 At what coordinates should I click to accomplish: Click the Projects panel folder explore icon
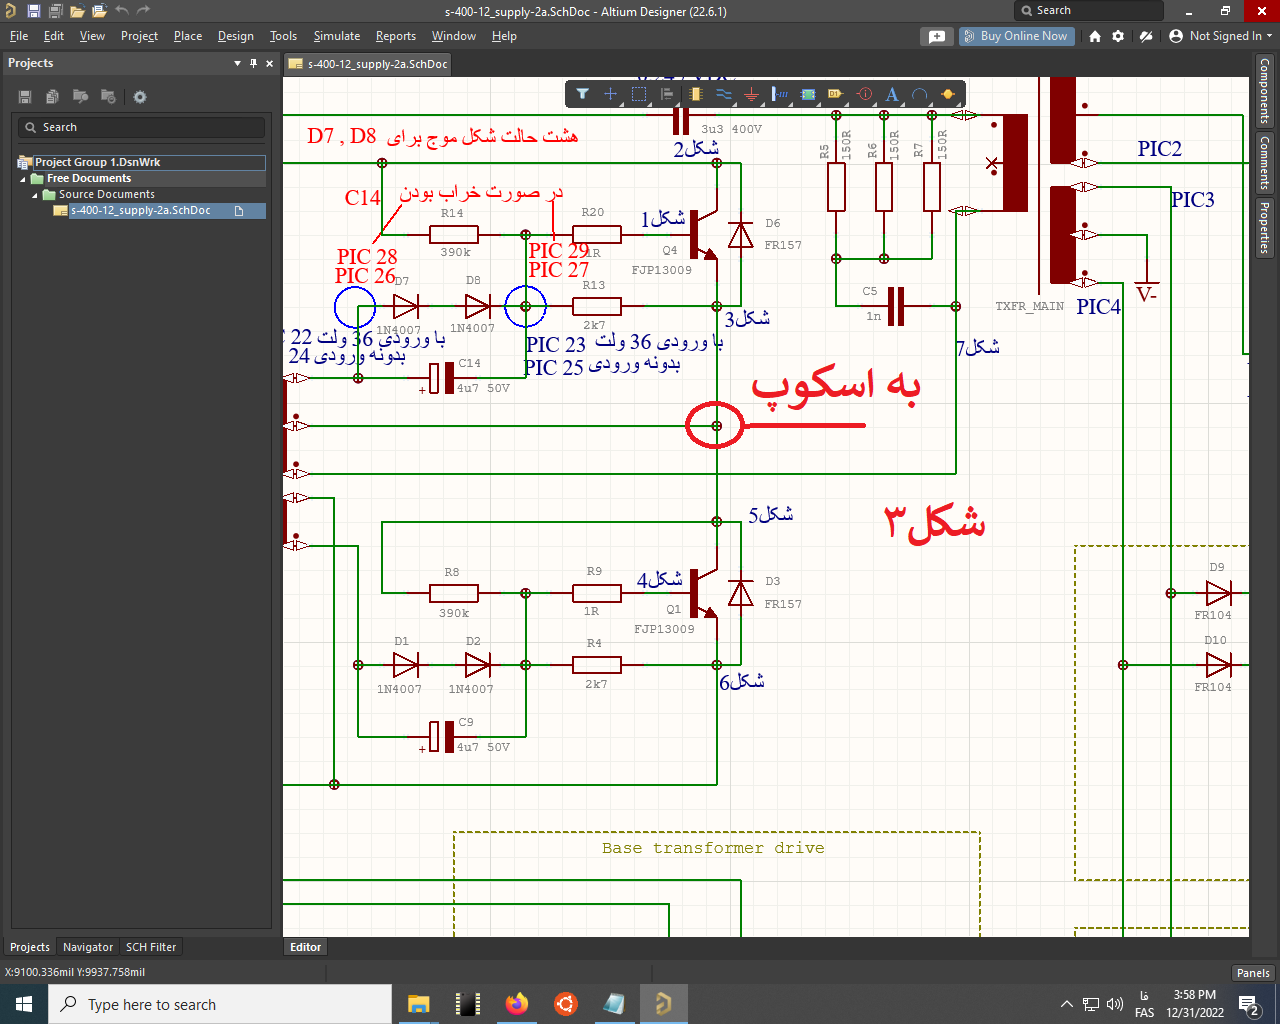pyautogui.click(x=80, y=97)
